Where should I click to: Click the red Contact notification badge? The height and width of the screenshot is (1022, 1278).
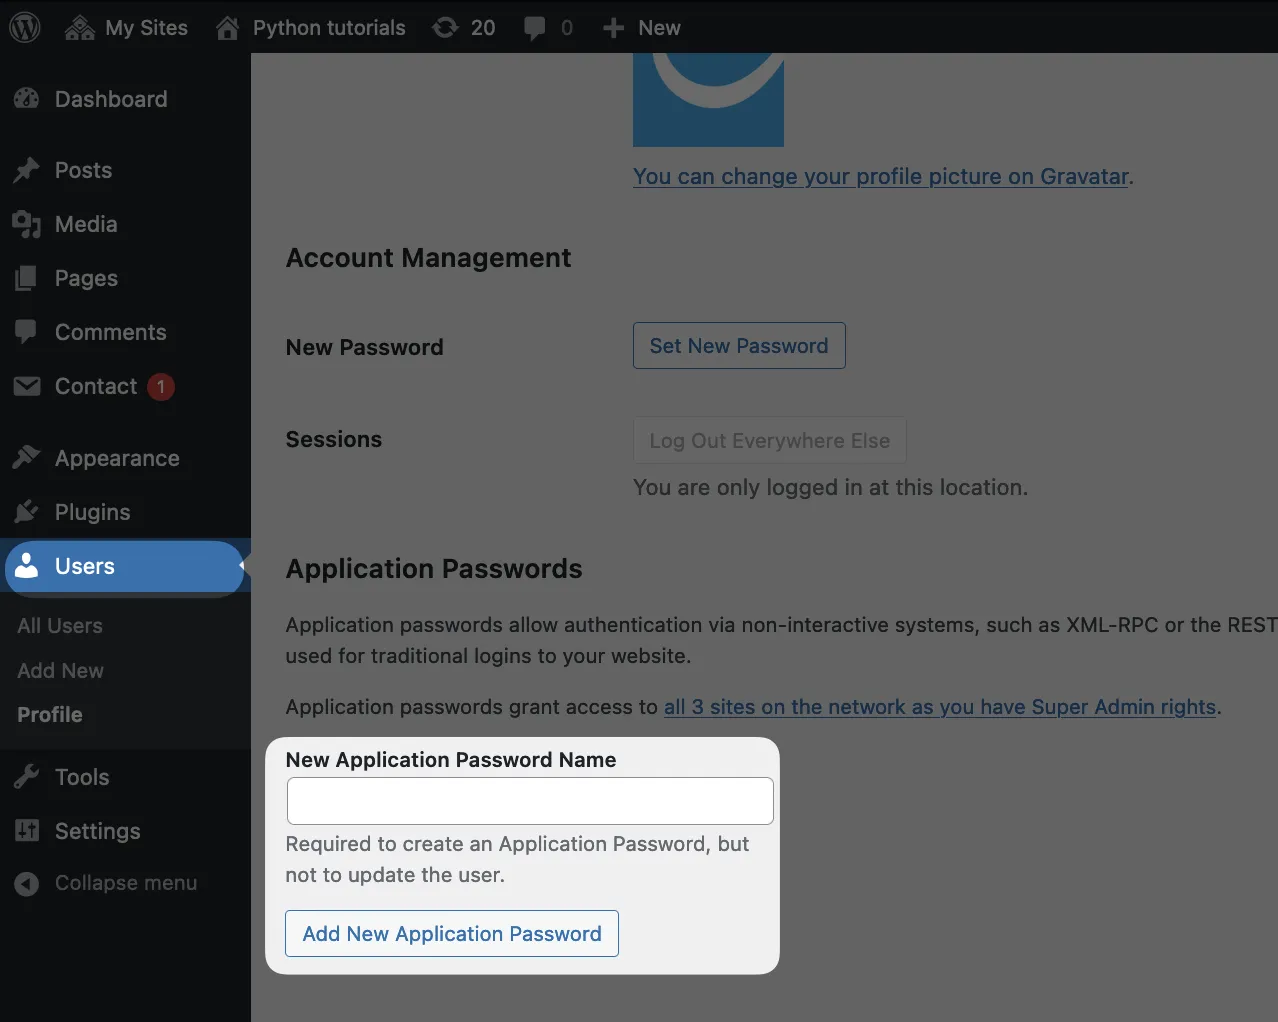161,386
